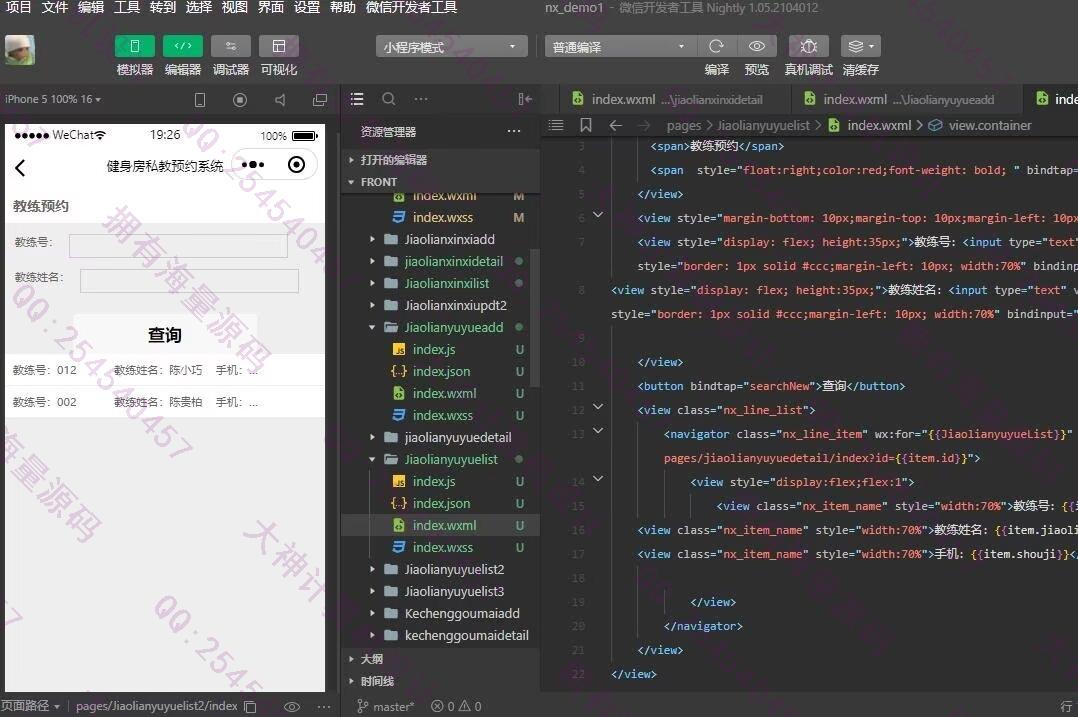The height and width of the screenshot is (717, 1078).
Task: Click the editor forward arrow icon
Action: tap(644, 125)
